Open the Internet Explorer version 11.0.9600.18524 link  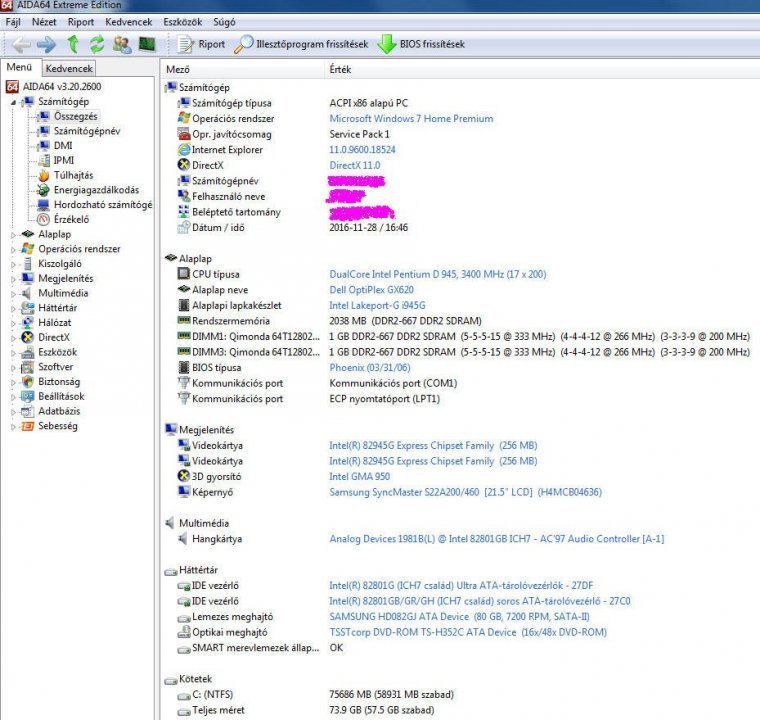pos(362,149)
